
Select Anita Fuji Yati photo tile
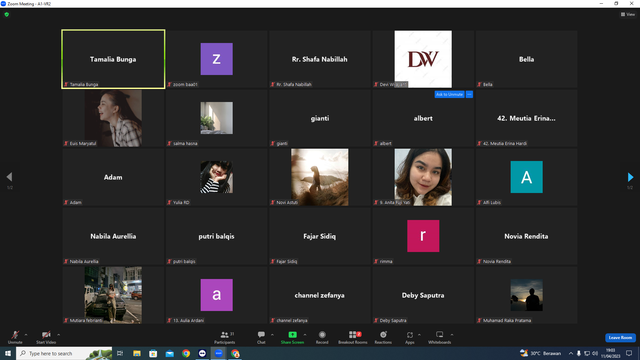point(423,177)
